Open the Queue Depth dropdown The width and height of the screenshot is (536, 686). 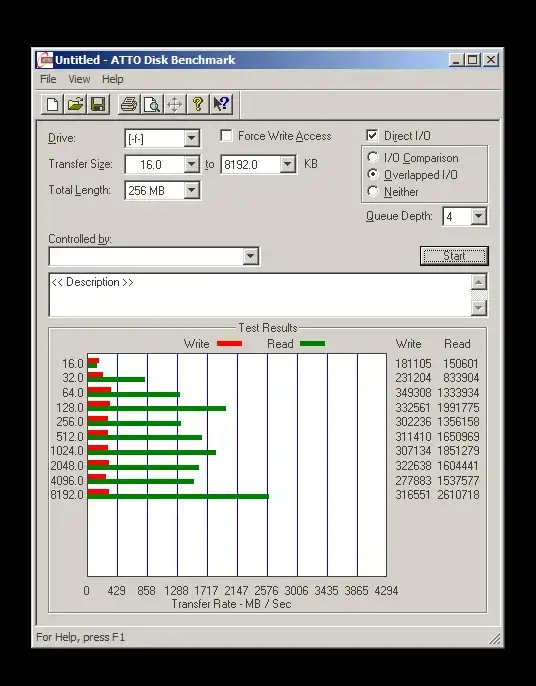pyautogui.click(x=478, y=216)
